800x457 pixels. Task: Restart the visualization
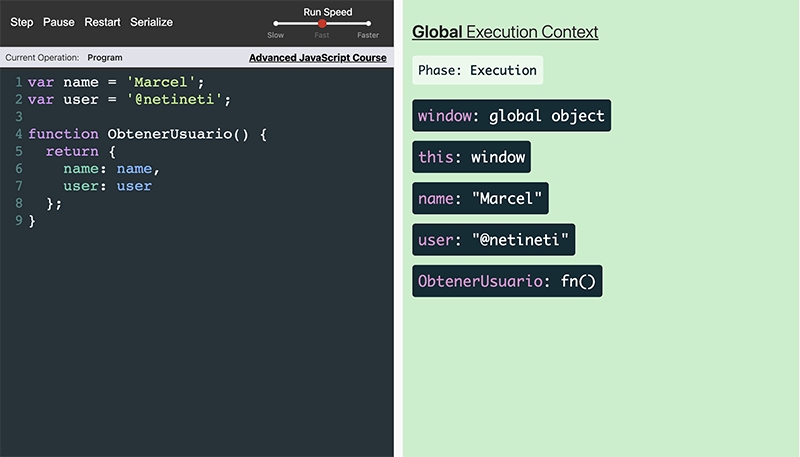click(x=102, y=22)
